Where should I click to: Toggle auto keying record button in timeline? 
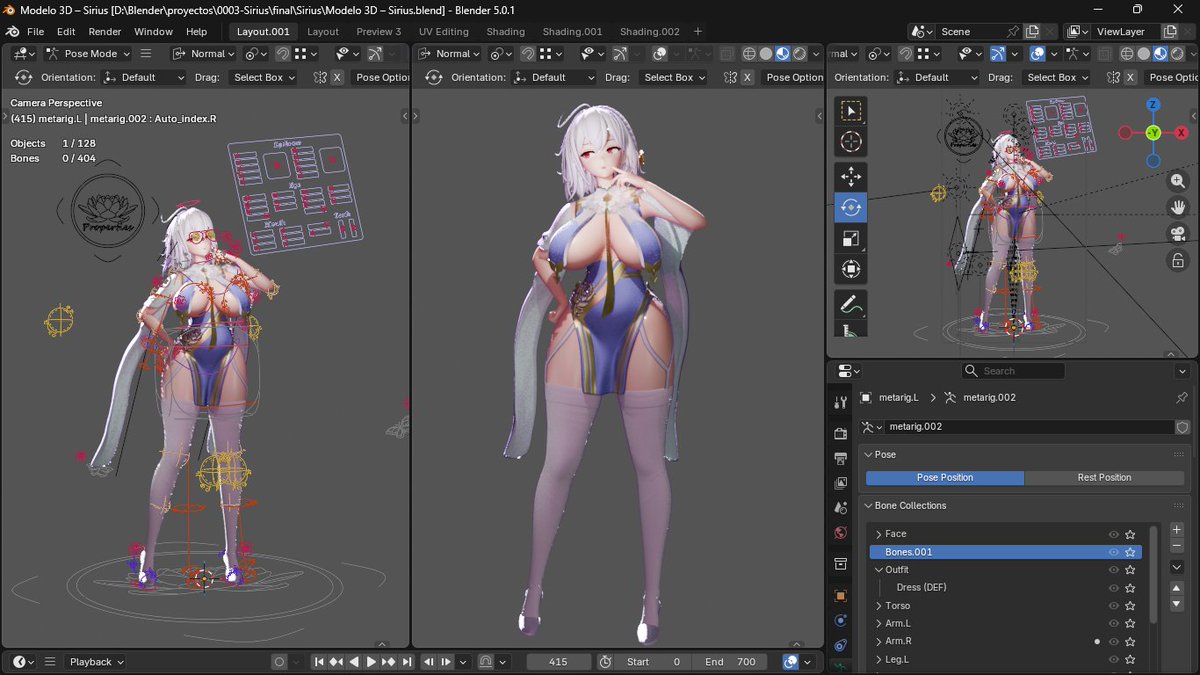[x=280, y=662]
